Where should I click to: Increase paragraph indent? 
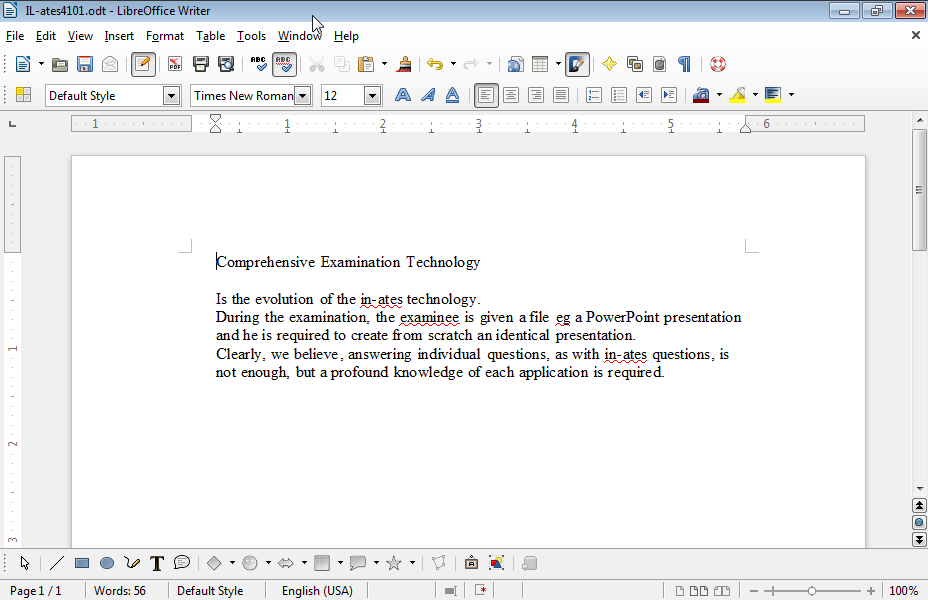(669, 95)
